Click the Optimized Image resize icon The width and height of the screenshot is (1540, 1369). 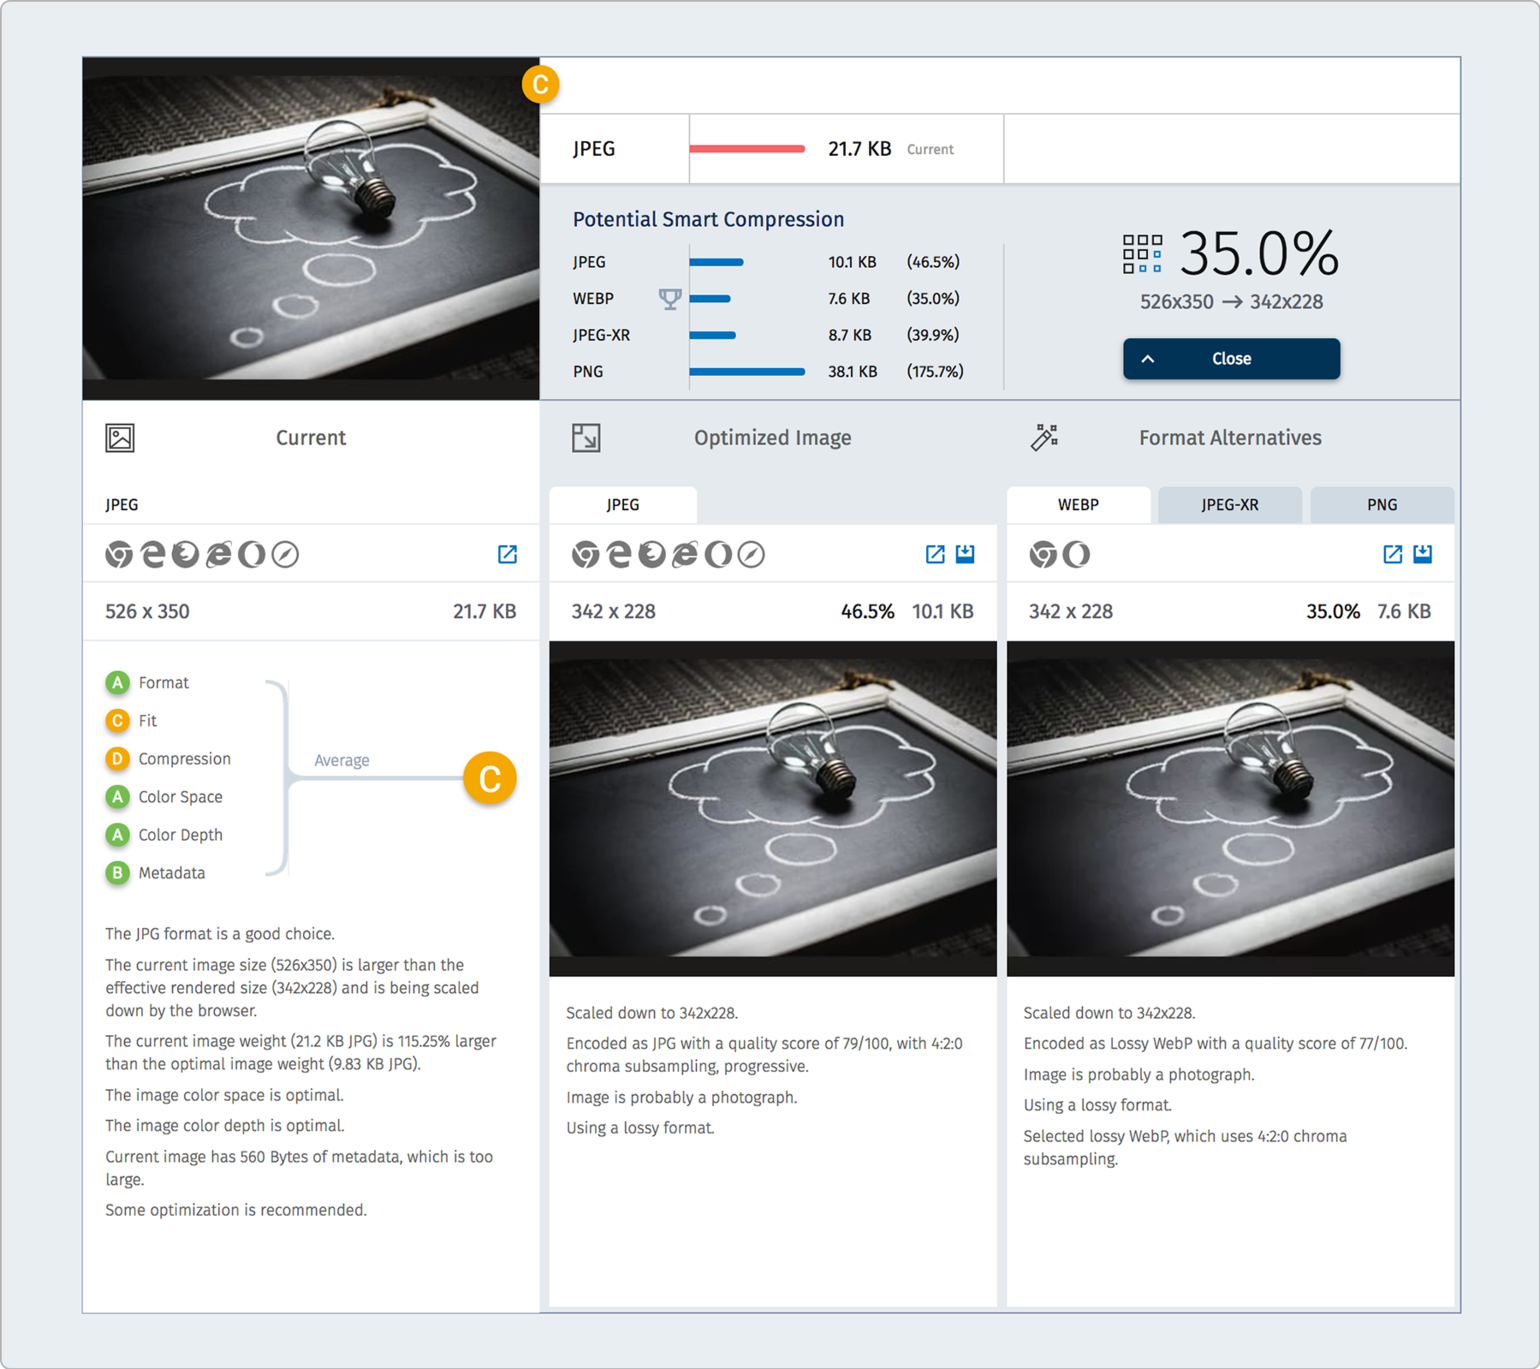586,437
